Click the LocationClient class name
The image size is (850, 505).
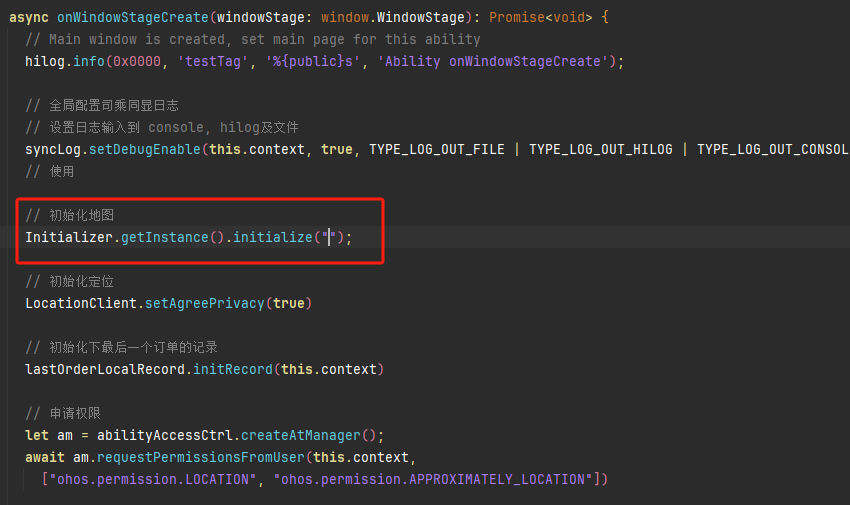click(x=82, y=303)
